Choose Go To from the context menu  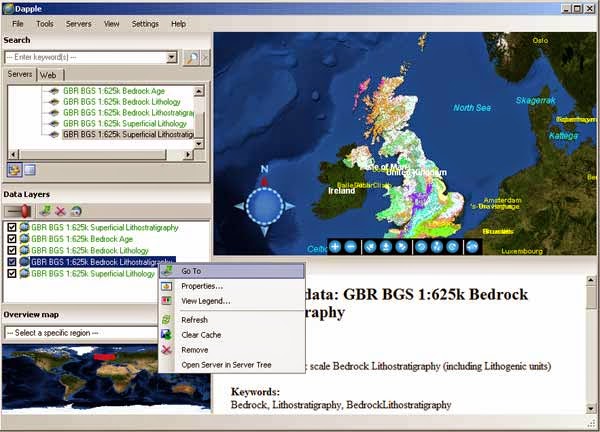tap(232, 271)
